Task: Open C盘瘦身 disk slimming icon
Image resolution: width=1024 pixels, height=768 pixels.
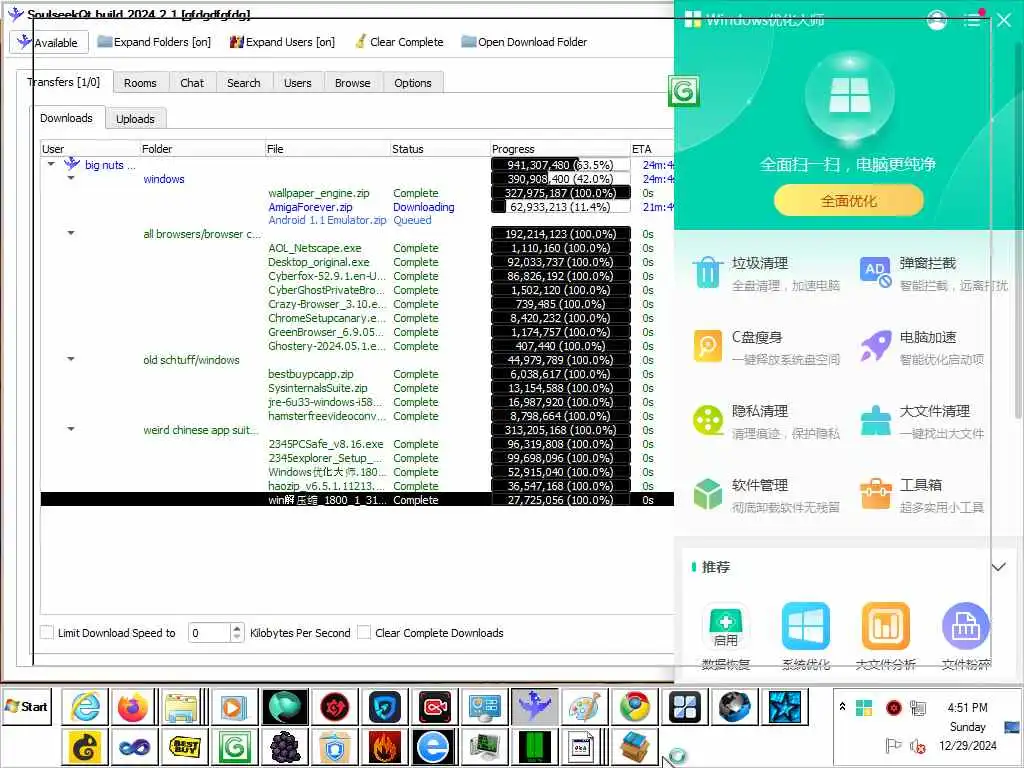Action: click(707, 346)
